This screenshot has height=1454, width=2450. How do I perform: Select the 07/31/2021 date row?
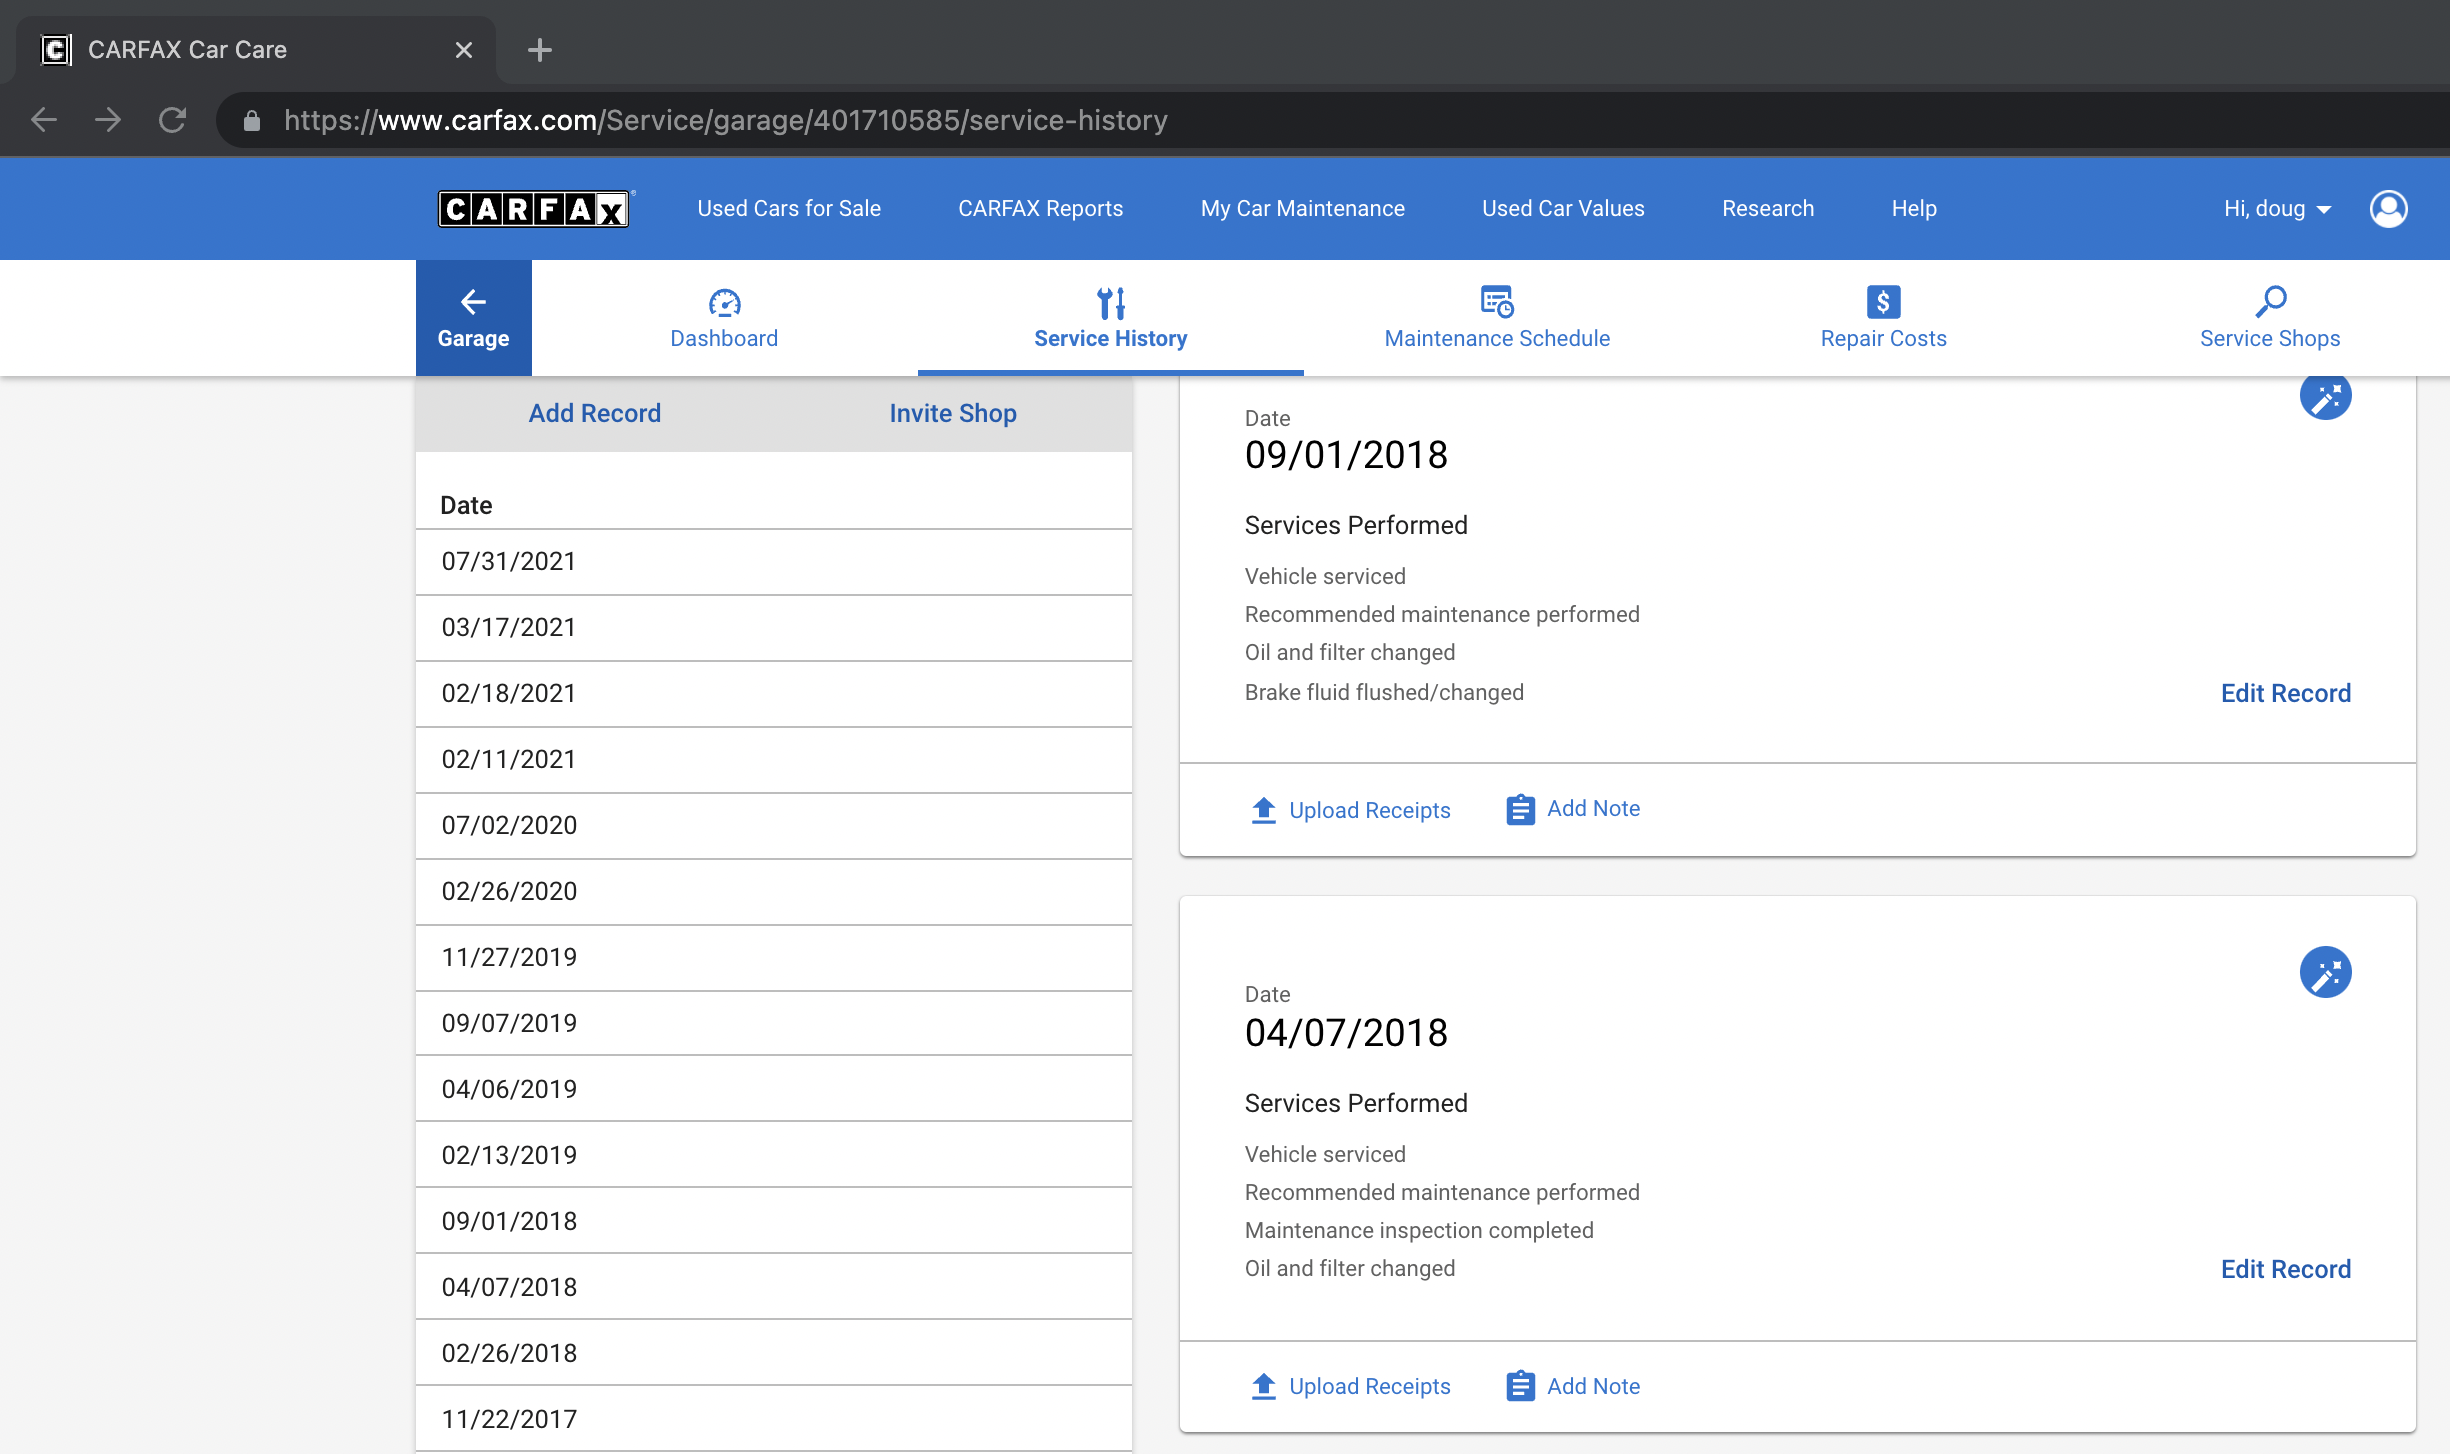[774, 562]
